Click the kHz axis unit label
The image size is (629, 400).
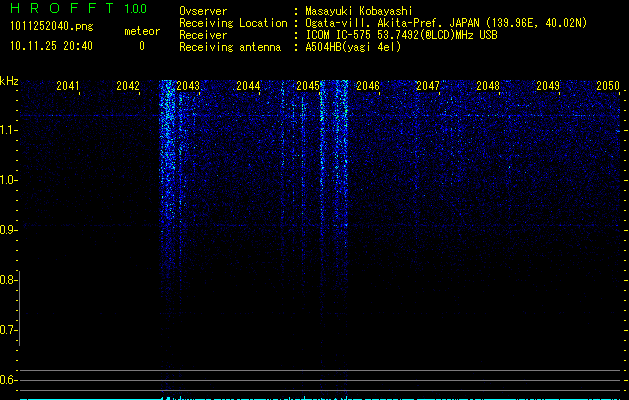click(9, 81)
